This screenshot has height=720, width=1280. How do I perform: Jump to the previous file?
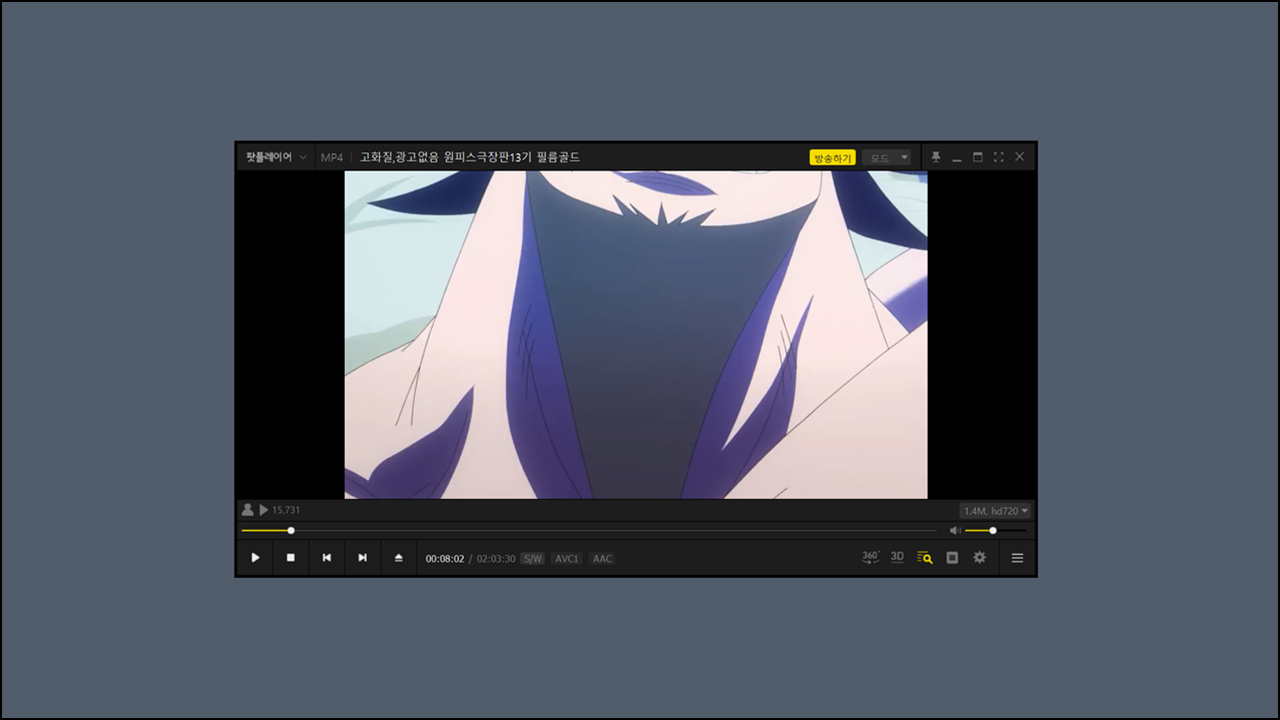(327, 558)
